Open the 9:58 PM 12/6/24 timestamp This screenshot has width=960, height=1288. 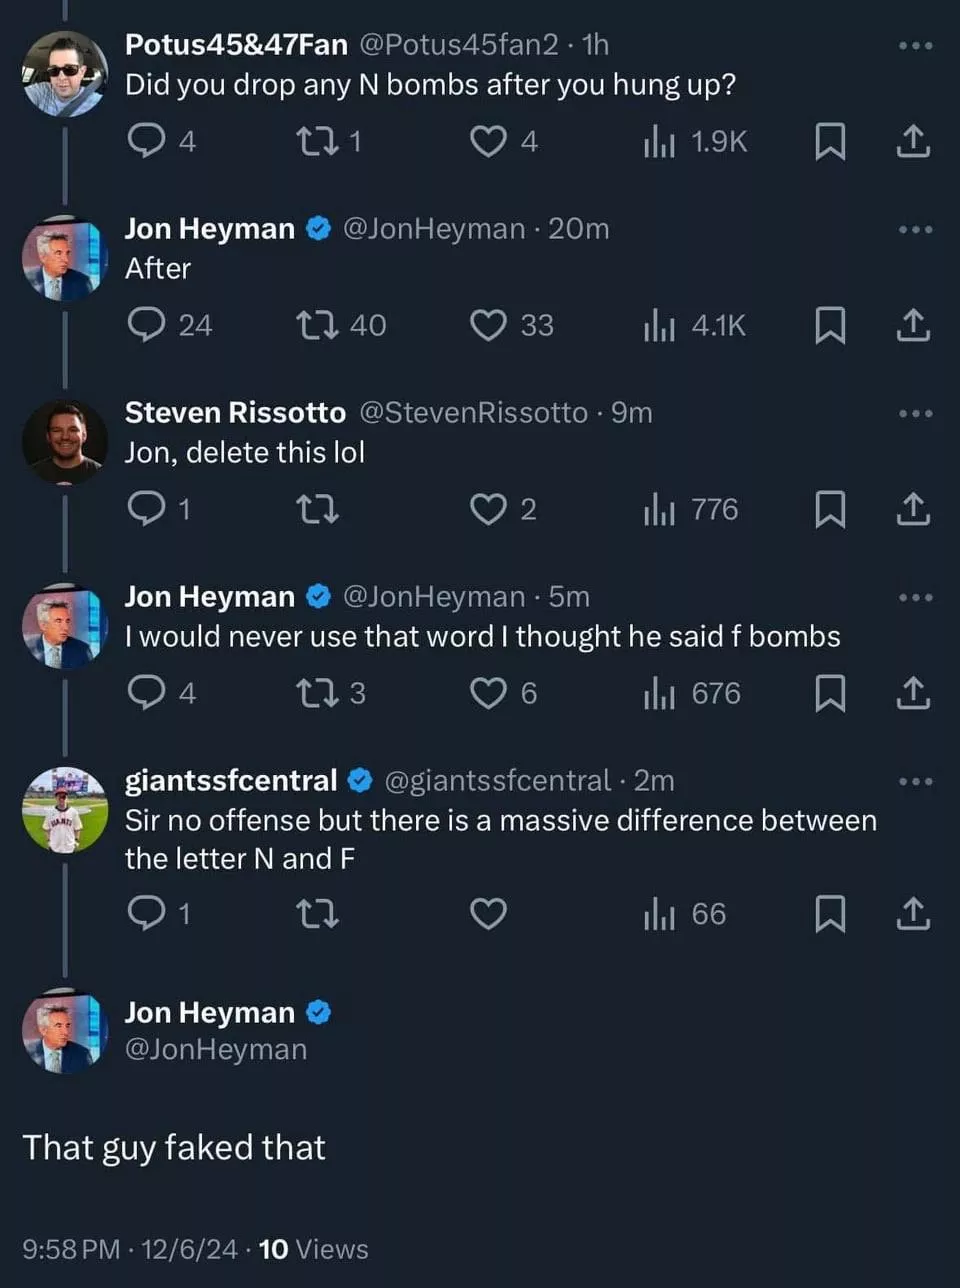[130, 1249]
